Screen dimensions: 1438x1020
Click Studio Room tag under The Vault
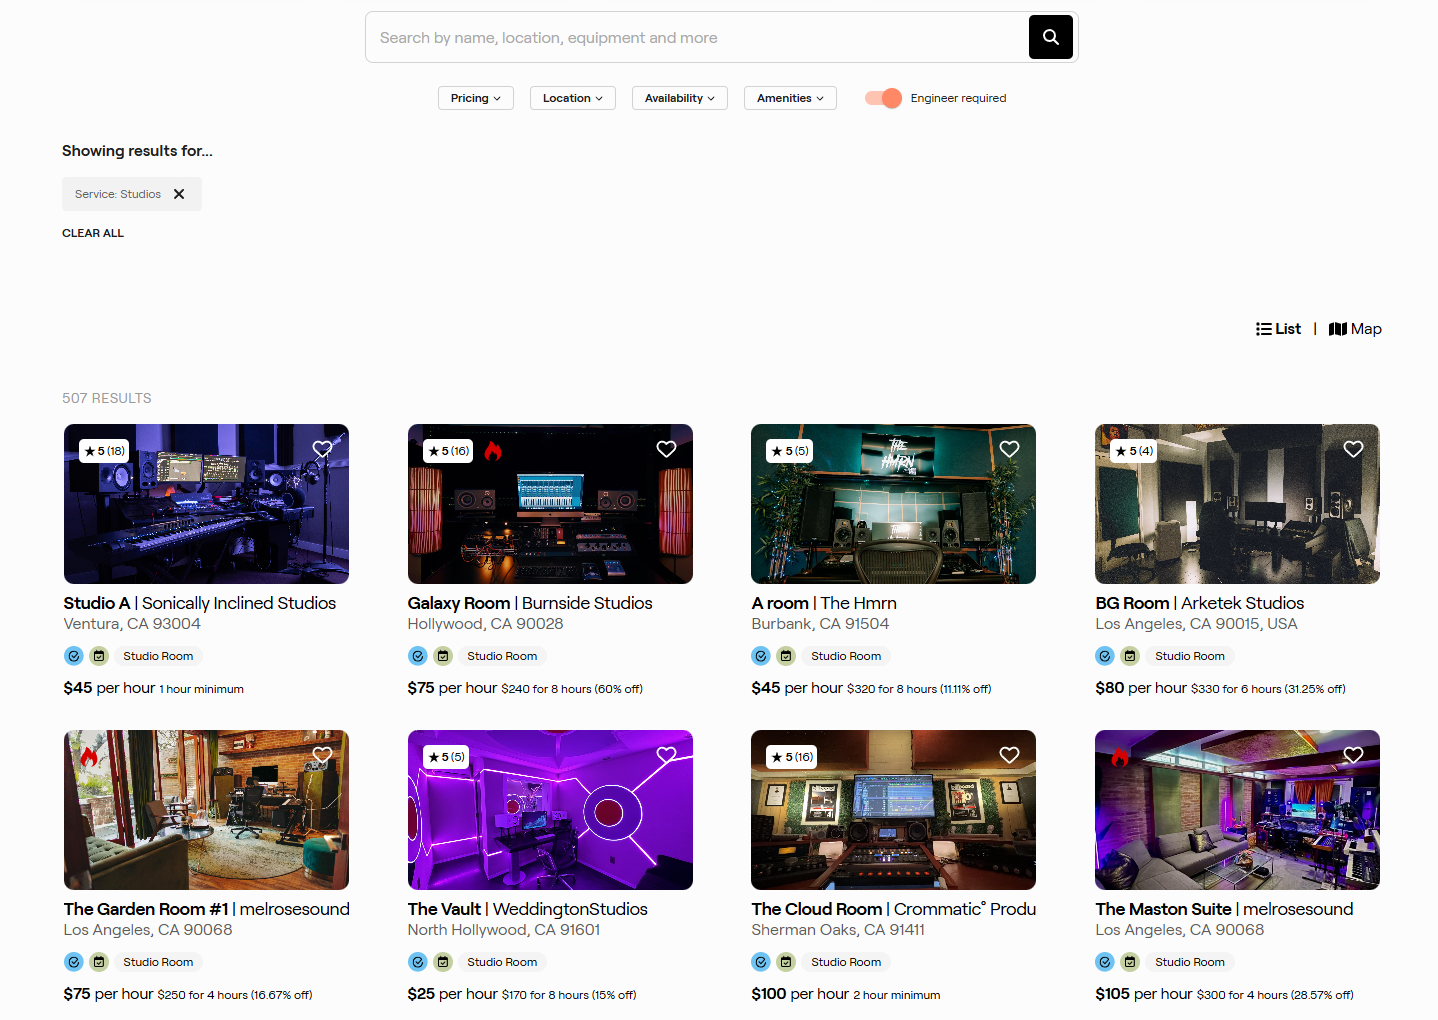(502, 962)
